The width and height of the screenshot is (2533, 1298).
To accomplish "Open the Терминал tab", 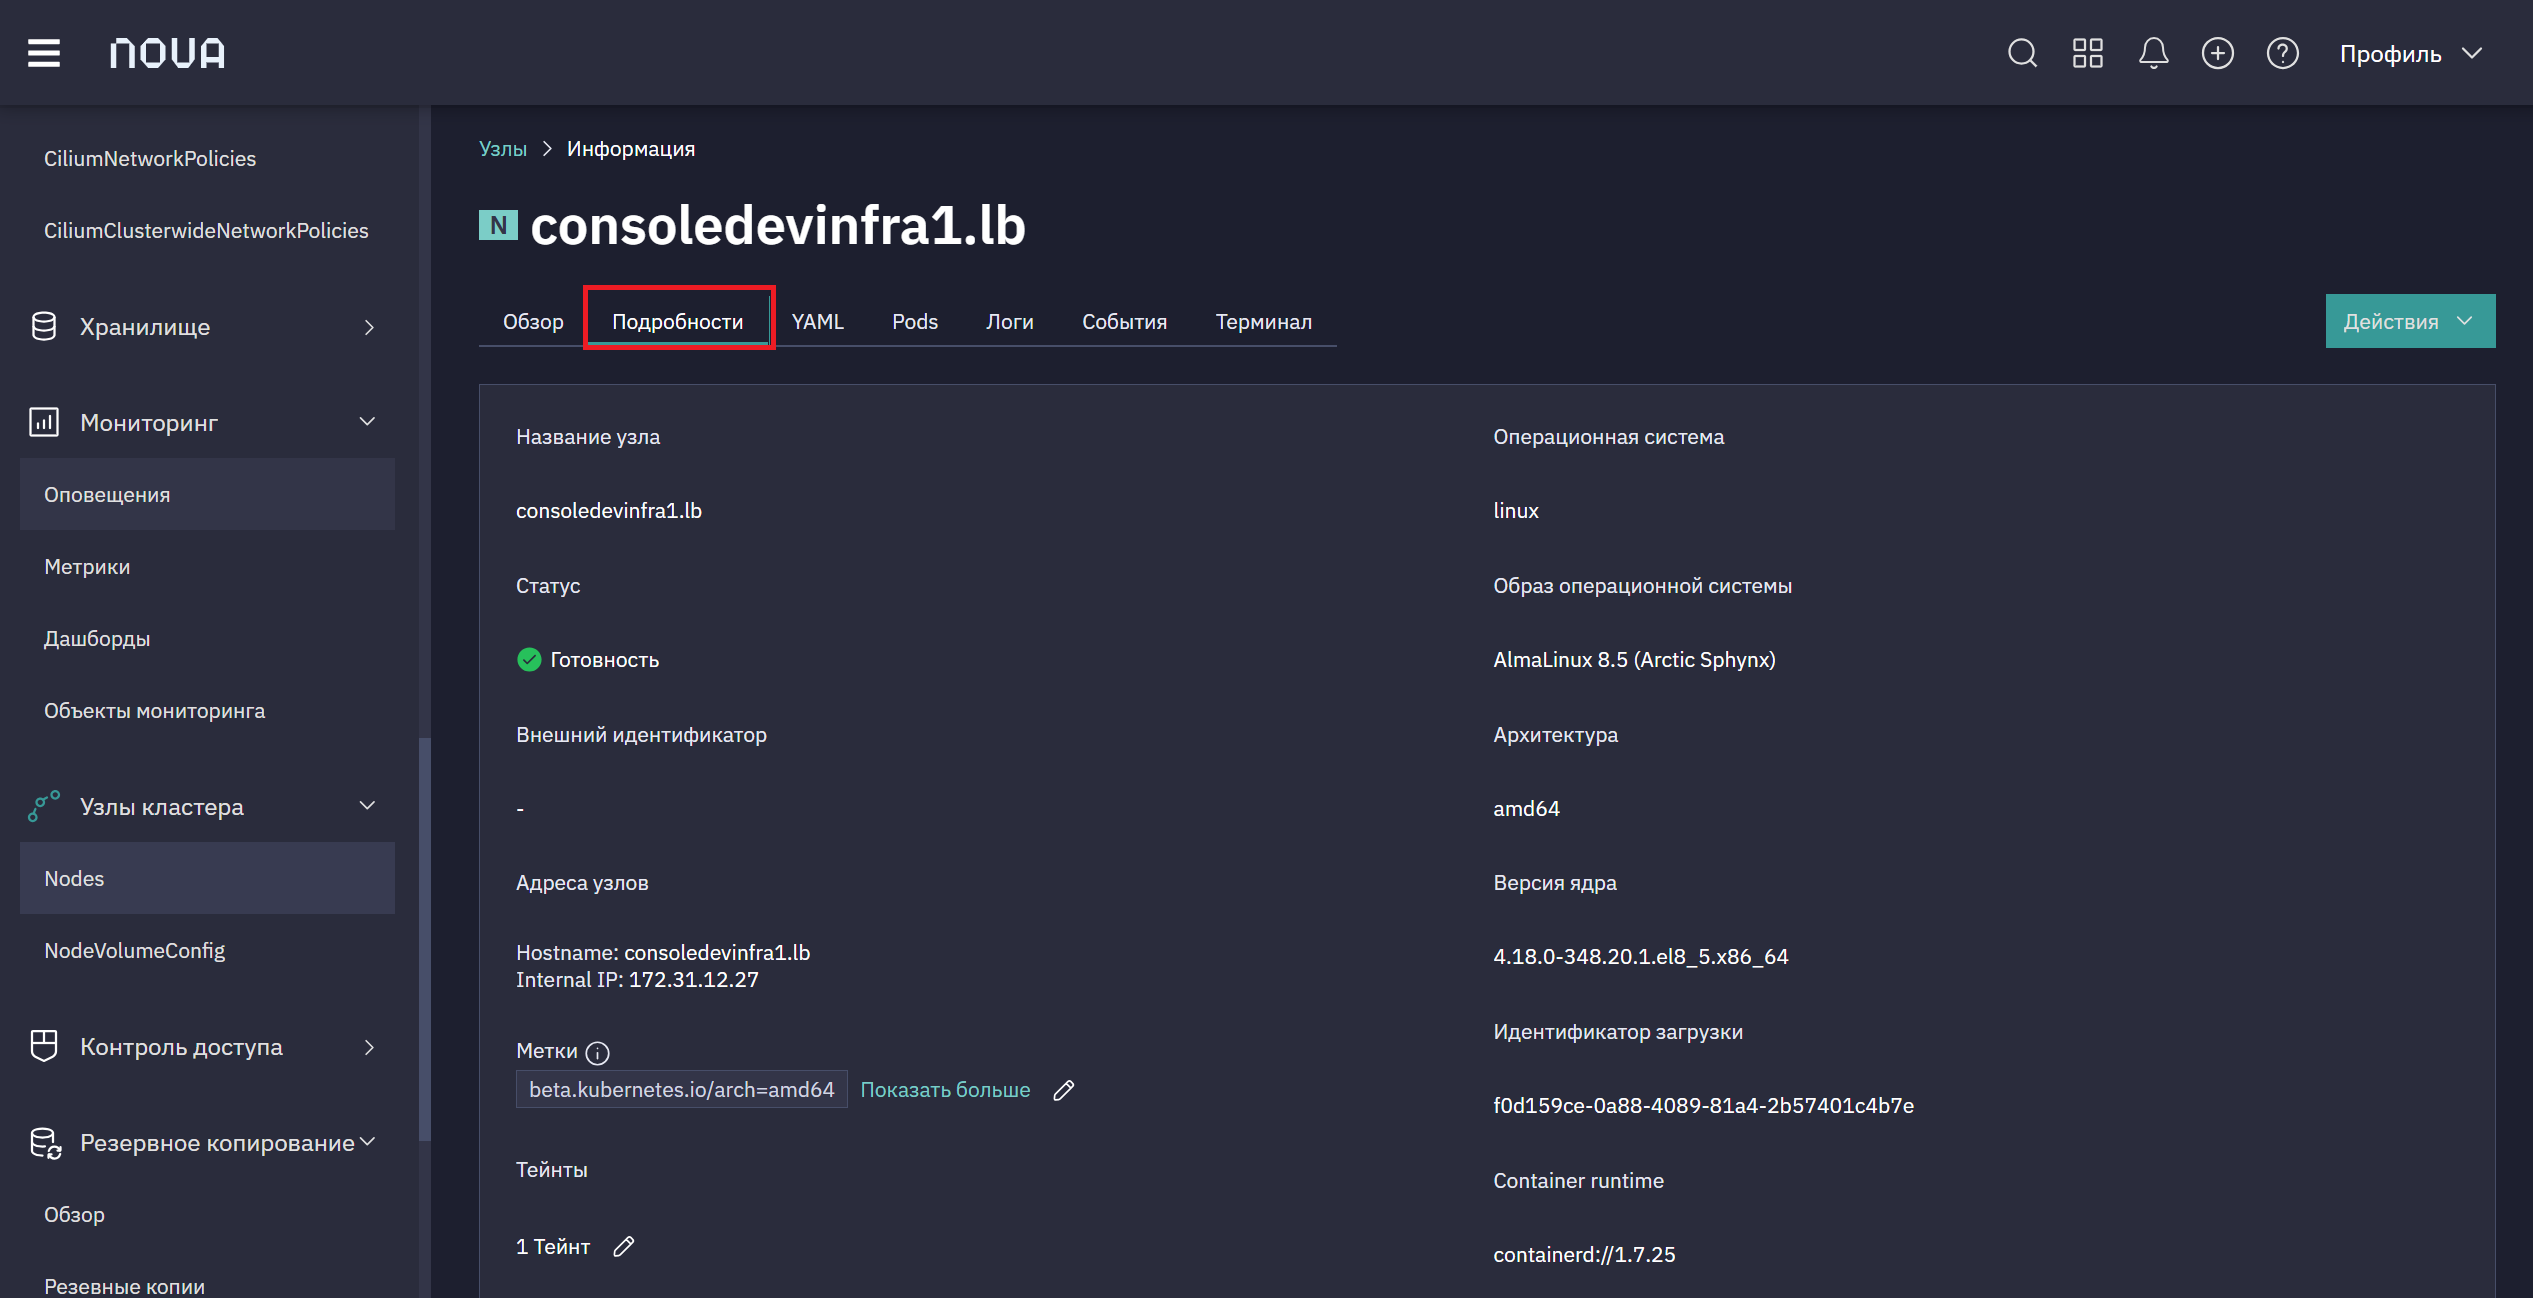I will 1264,321.
